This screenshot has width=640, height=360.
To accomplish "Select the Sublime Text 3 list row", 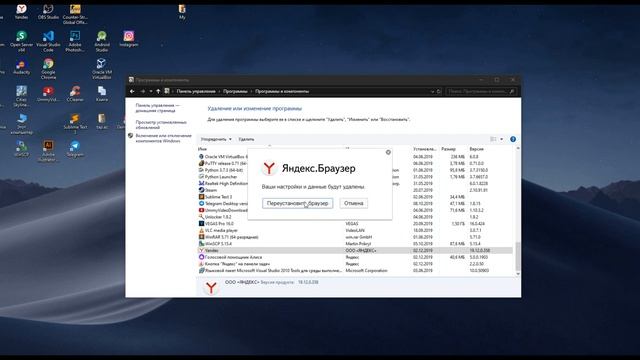I will [x=355, y=197].
